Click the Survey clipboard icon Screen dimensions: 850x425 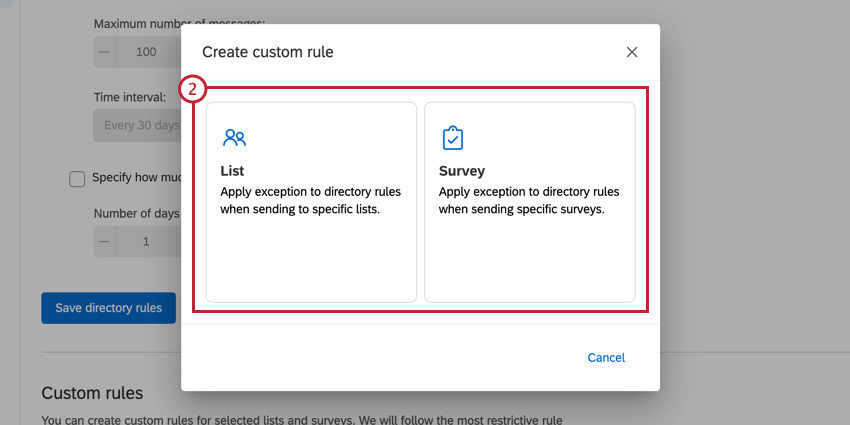(453, 138)
